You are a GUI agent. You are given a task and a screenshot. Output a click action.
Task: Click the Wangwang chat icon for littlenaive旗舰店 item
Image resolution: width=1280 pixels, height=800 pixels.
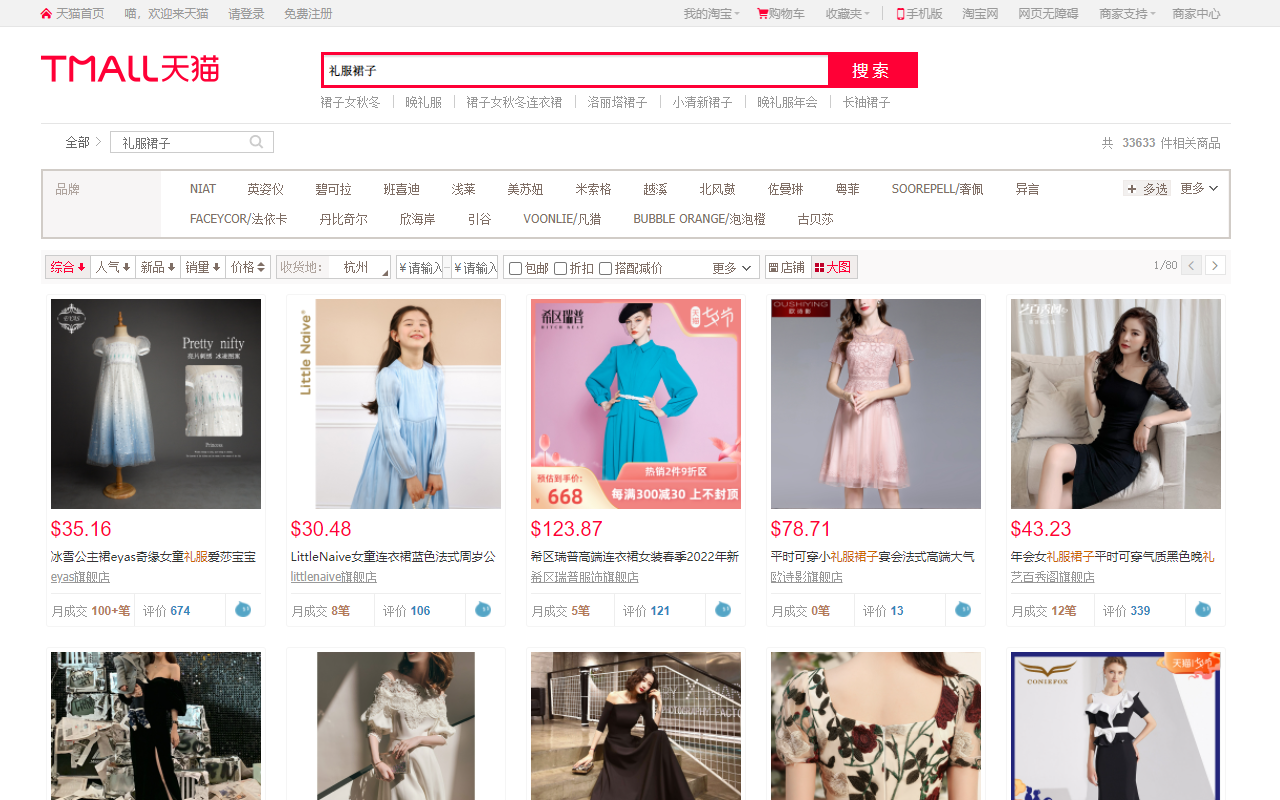483,609
